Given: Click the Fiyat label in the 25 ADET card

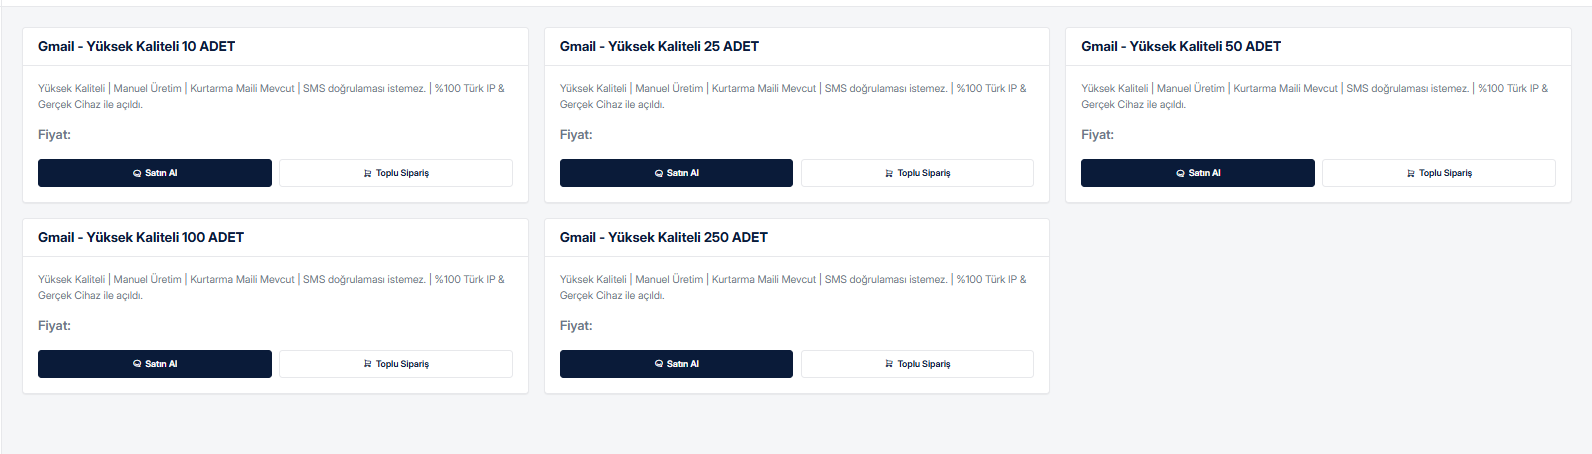Looking at the screenshot, I should 576,135.
